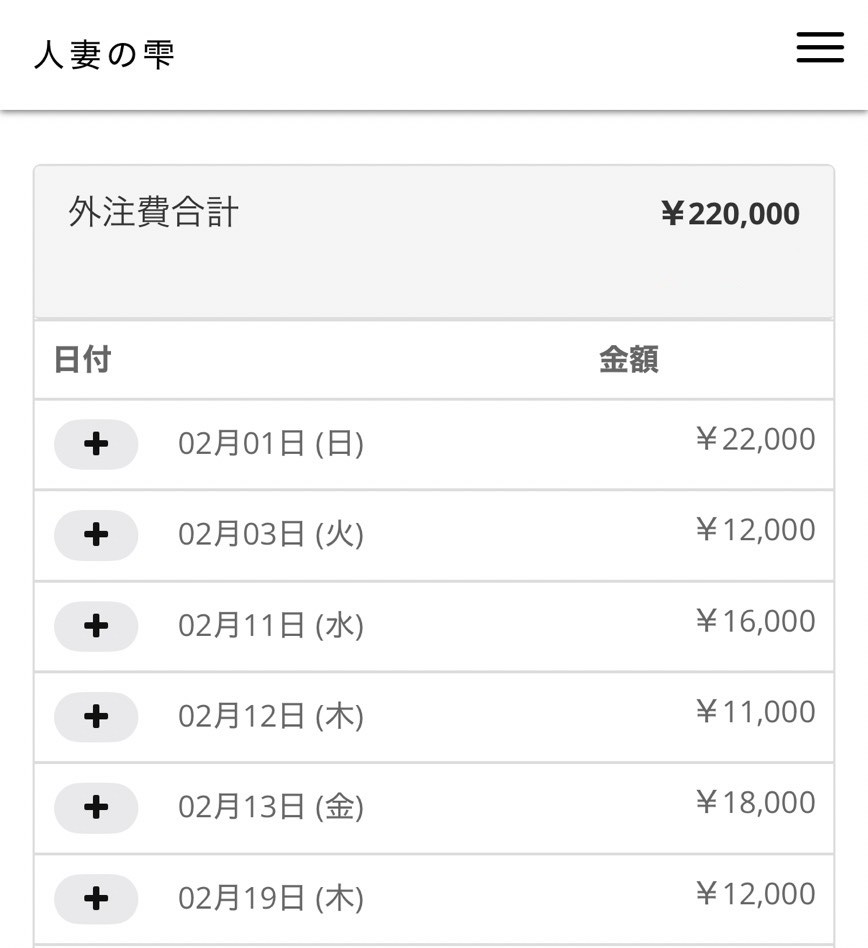Select the ¥12,000 amount for 02月03日
This screenshot has height=948, width=868.
point(755,530)
